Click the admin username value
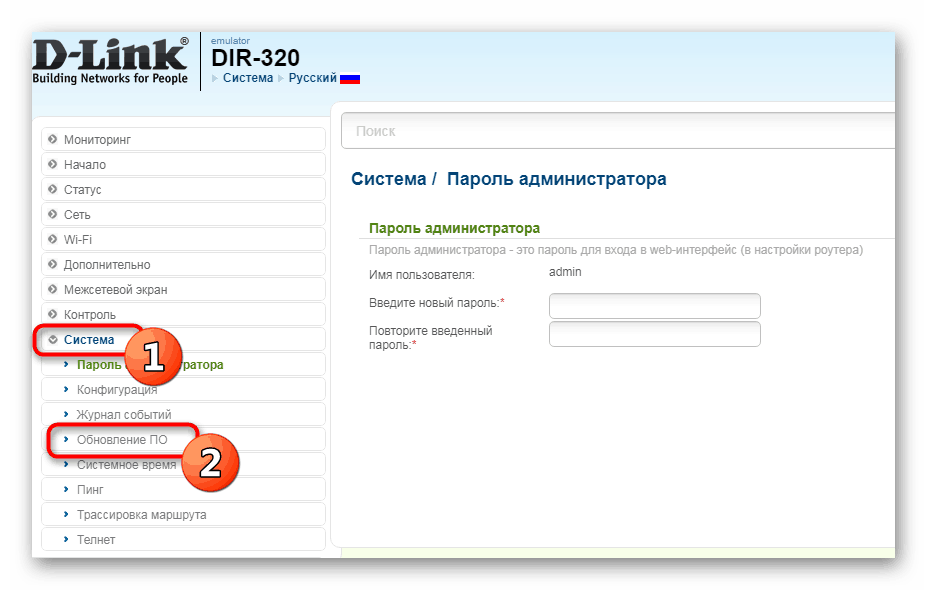The height and width of the screenshot is (590, 927). pyautogui.click(x=565, y=272)
